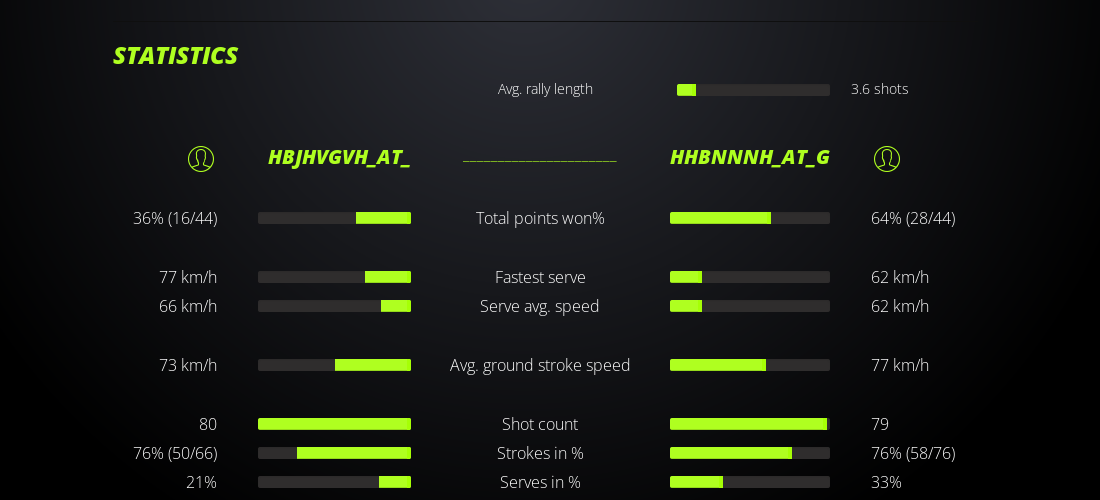Viewport: 1100px width, 500px height.
Task: Click the Avg. rally length progress bar
Action: pyautogui.click(x=753, y=90)
